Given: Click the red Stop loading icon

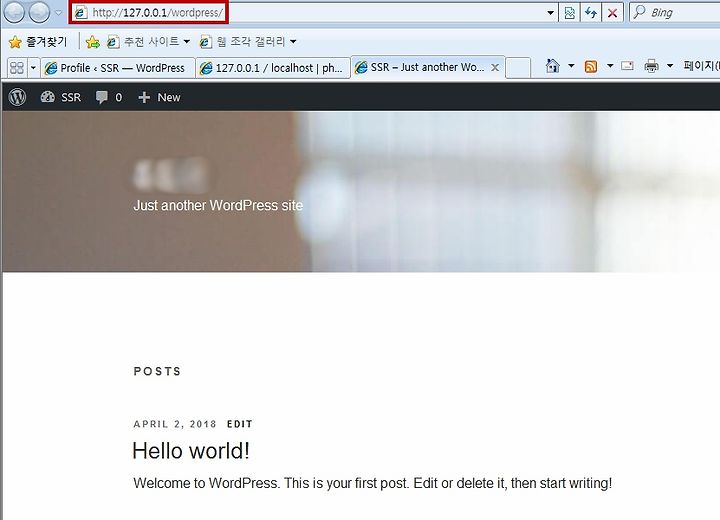Looking at the screenshot, I should click(x=612, y=13).
